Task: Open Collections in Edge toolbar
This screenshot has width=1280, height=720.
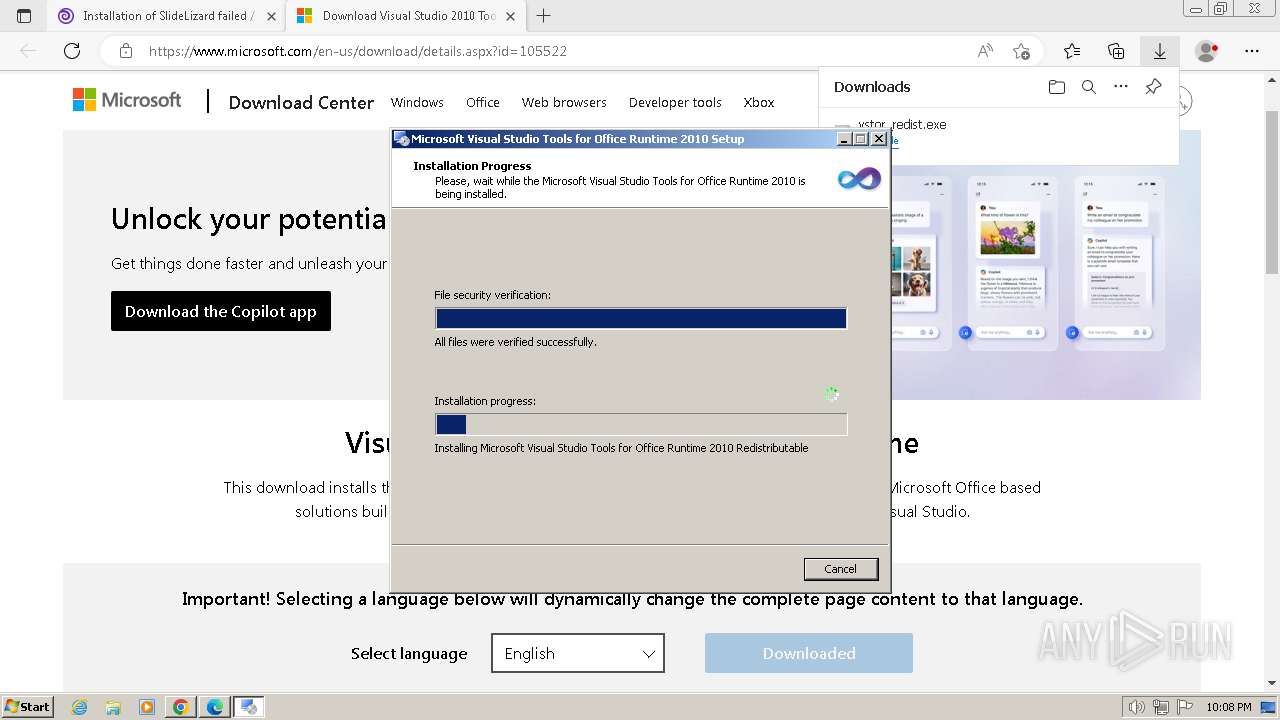Action: tap(1116, 51)
